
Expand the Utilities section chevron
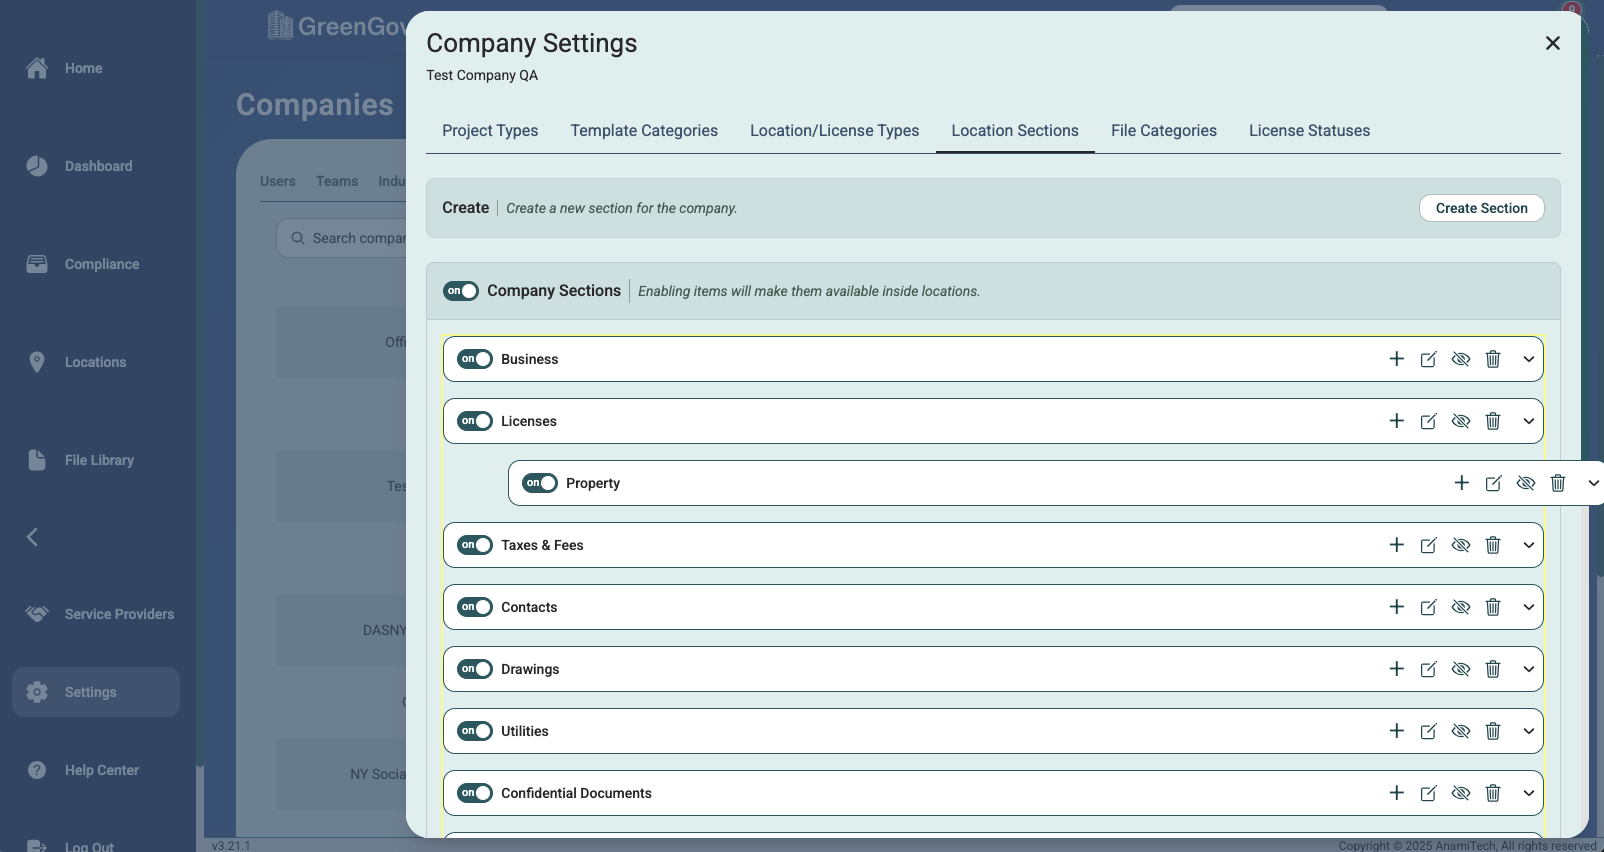coord(1529,731)
